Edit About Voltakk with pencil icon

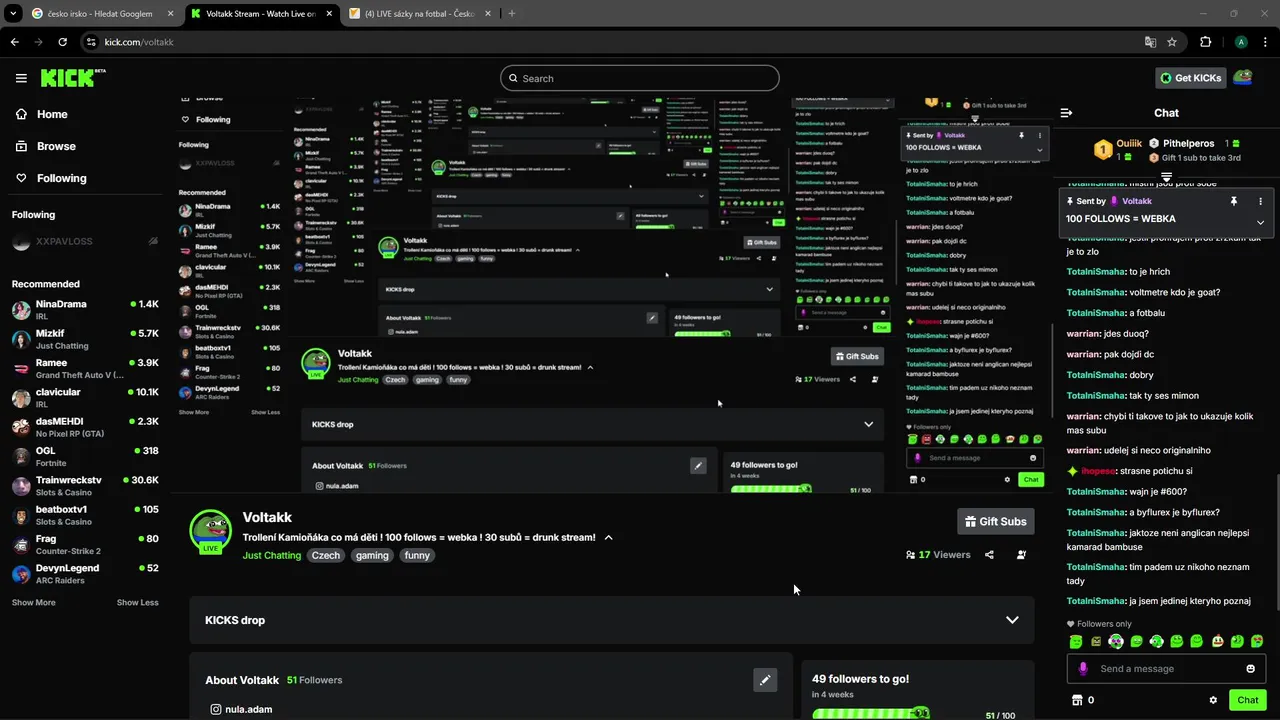765,680
